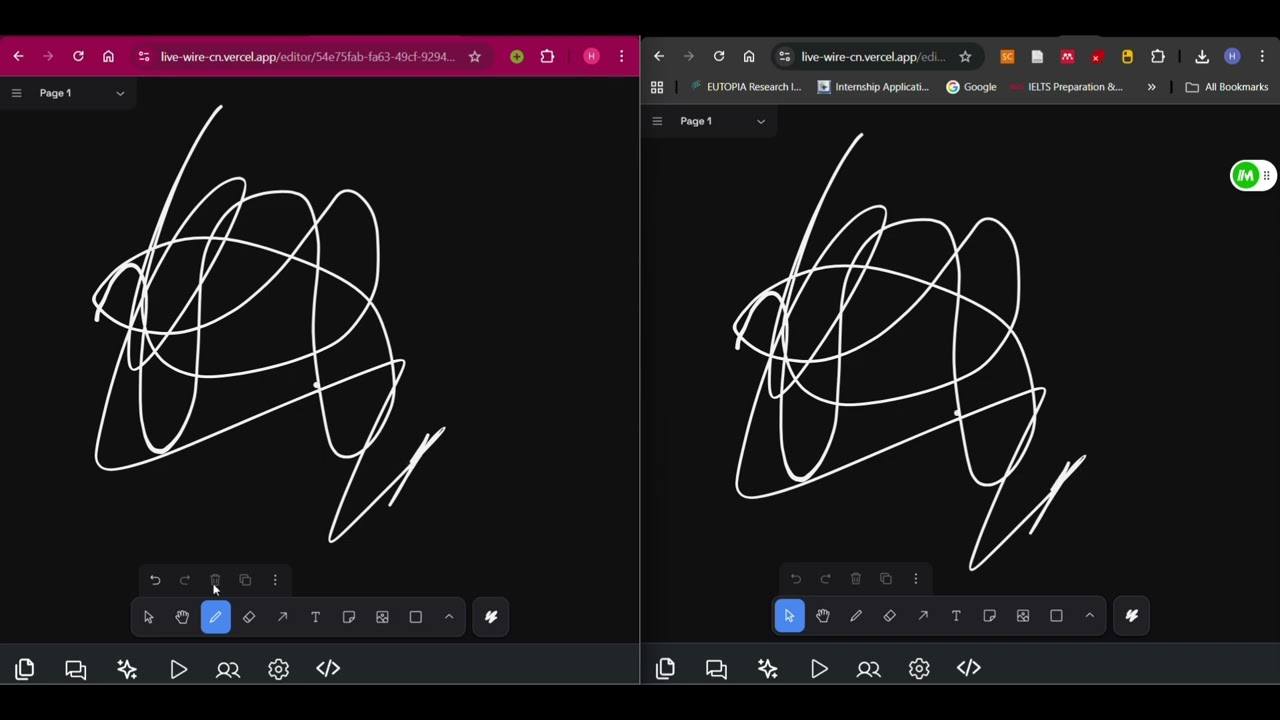Toggle the AI assistant sparkles panel

(x=126, y=669)
